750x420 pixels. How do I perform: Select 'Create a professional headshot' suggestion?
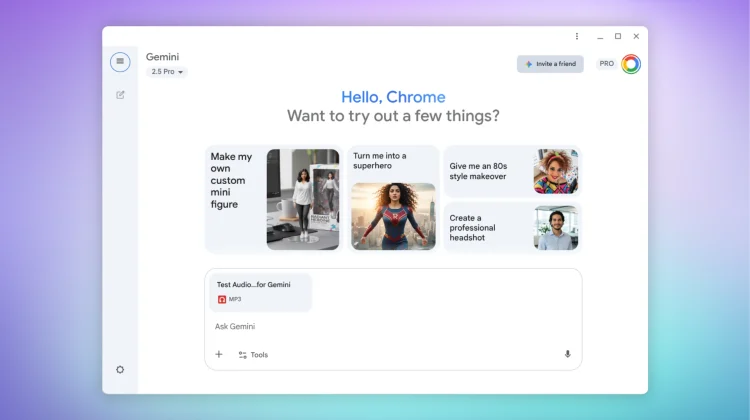click(512, 227)
